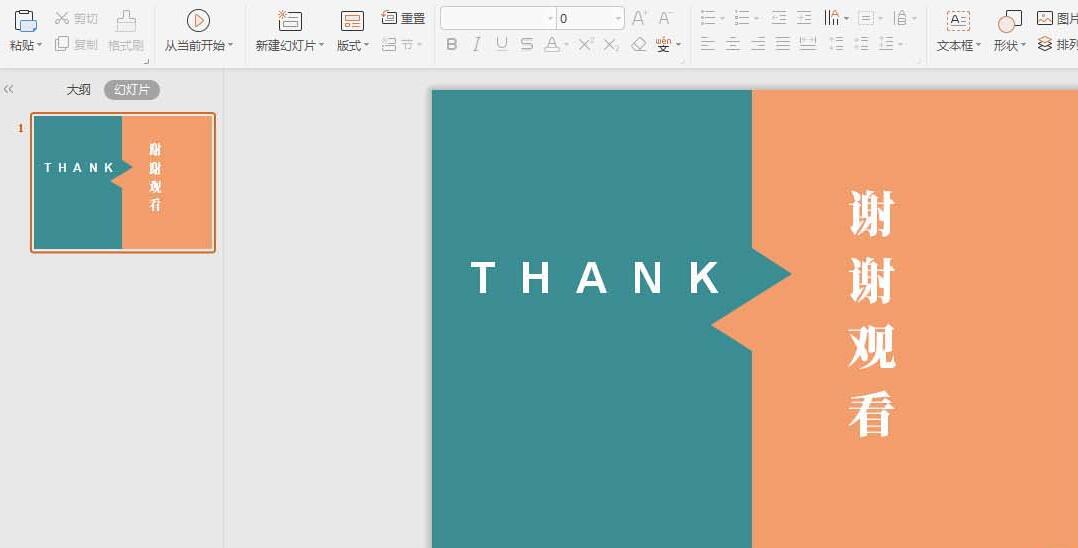Click the New Slide (新建幻灯片) icon
The image size is (1078, 548).
(289, 21)
